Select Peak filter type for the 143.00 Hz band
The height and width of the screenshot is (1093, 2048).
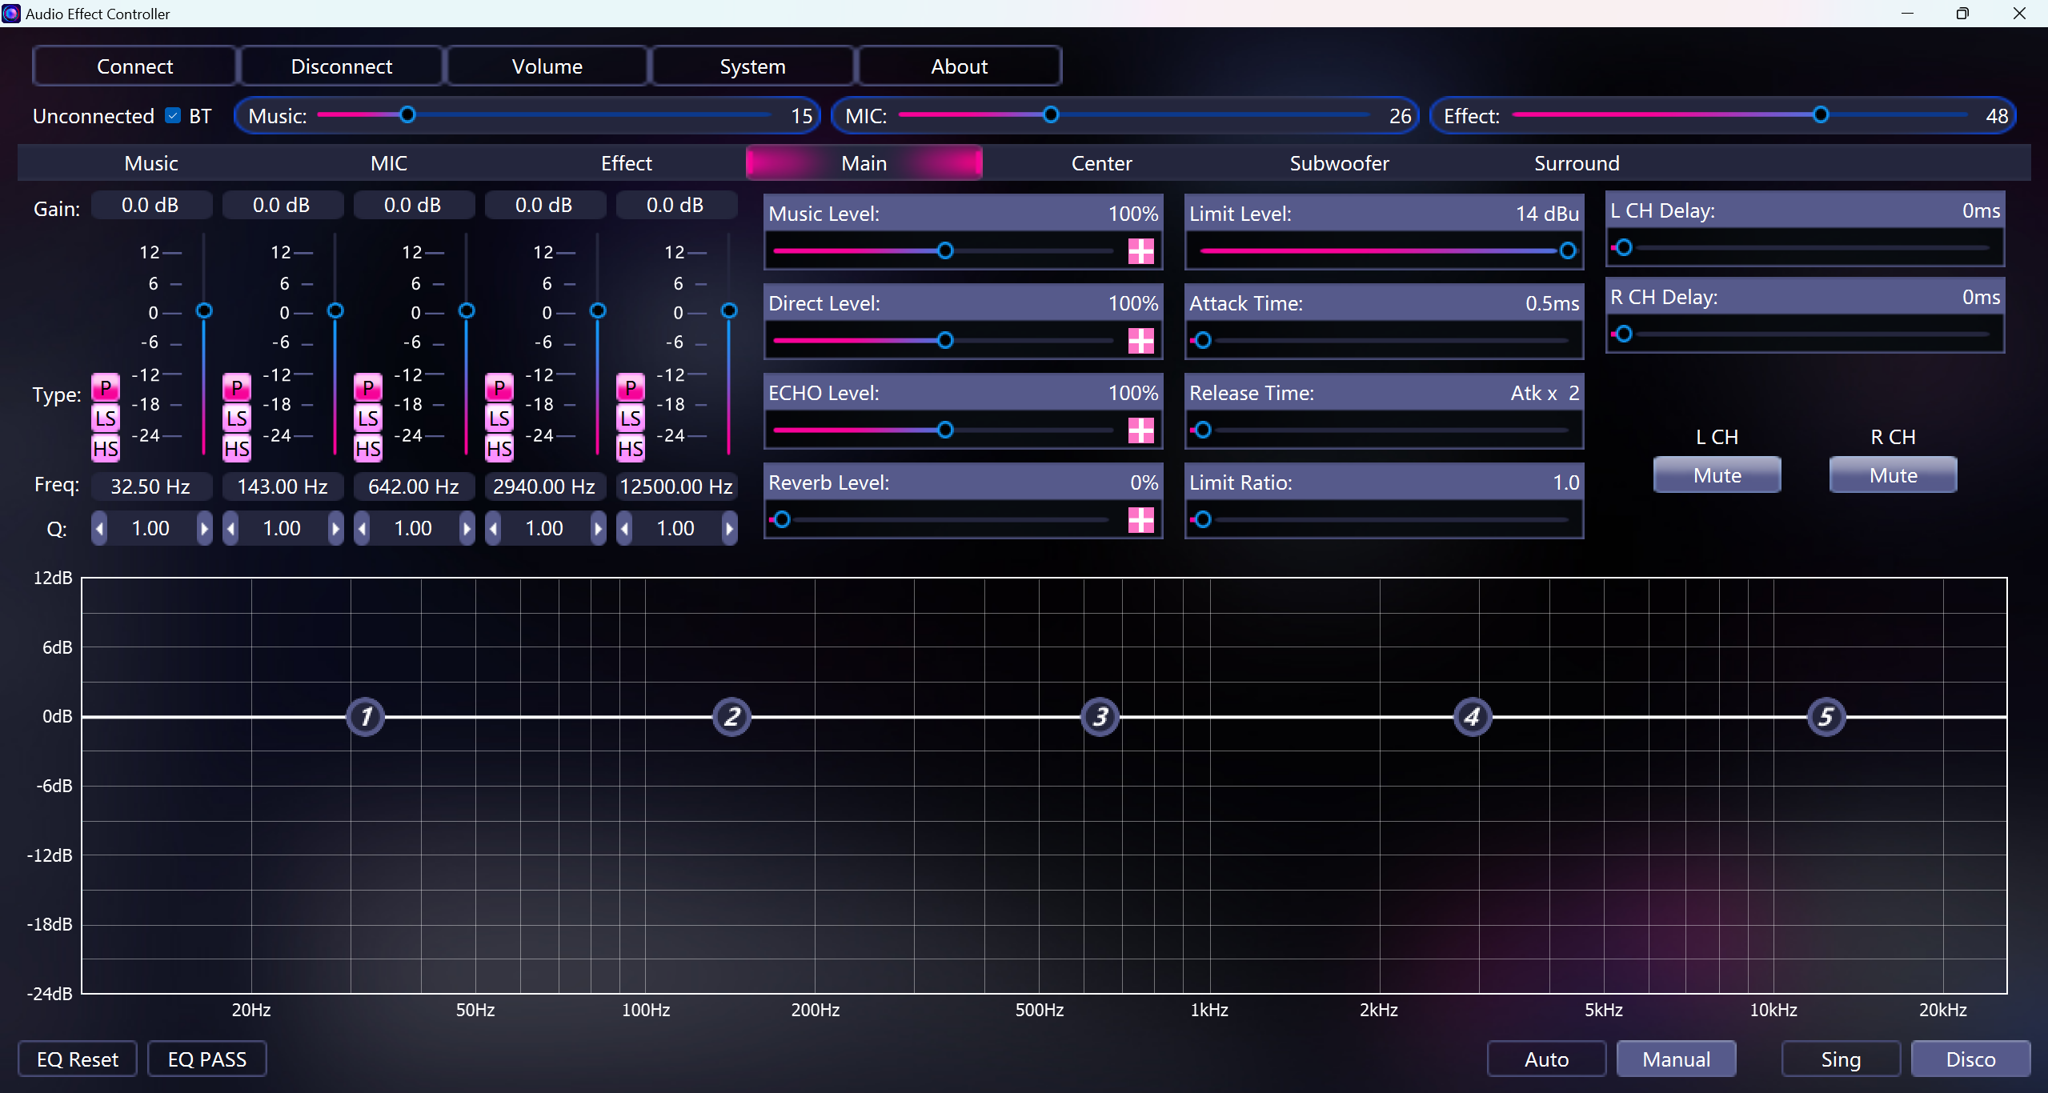pyautogui.click(x=236, y=387)
